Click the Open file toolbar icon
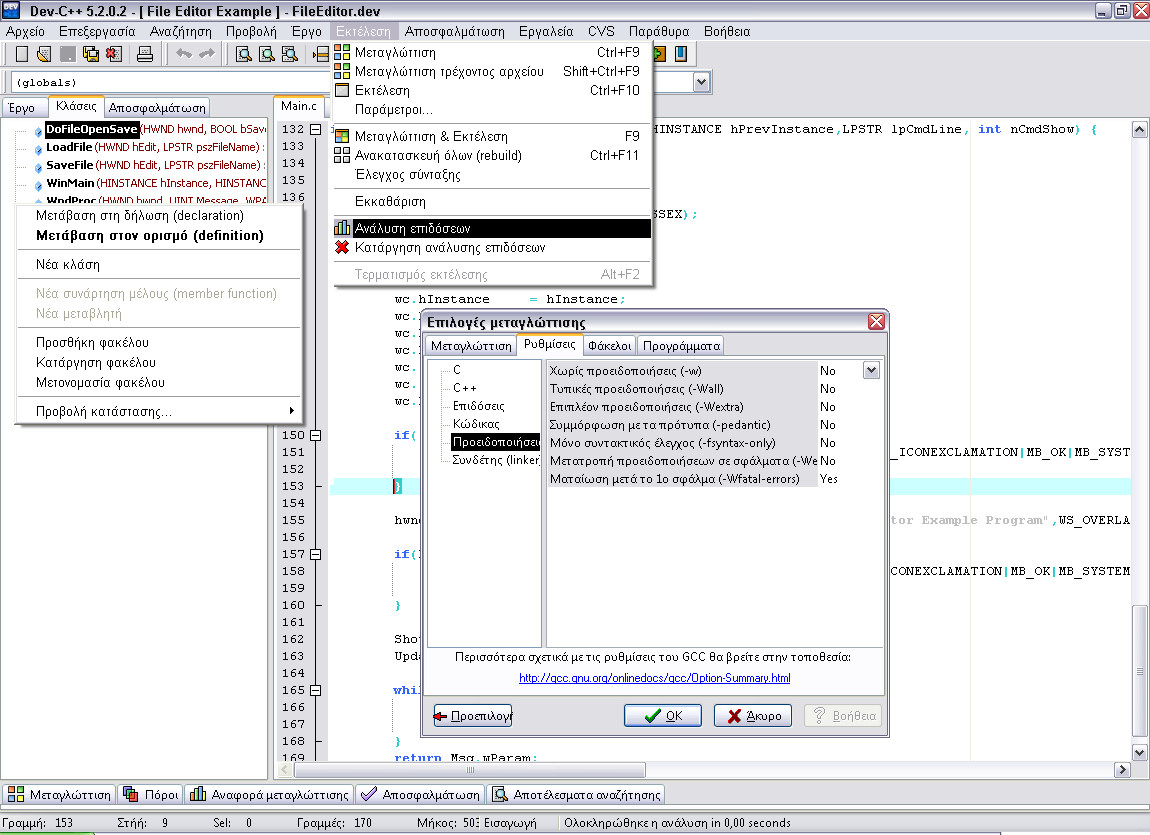Viewport: 1150px width, 835px height. tap(44, 54)
